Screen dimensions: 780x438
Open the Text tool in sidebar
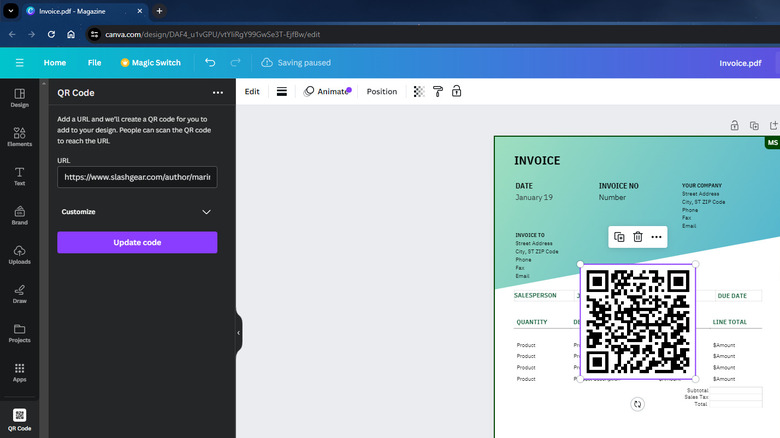click(19, 176)
